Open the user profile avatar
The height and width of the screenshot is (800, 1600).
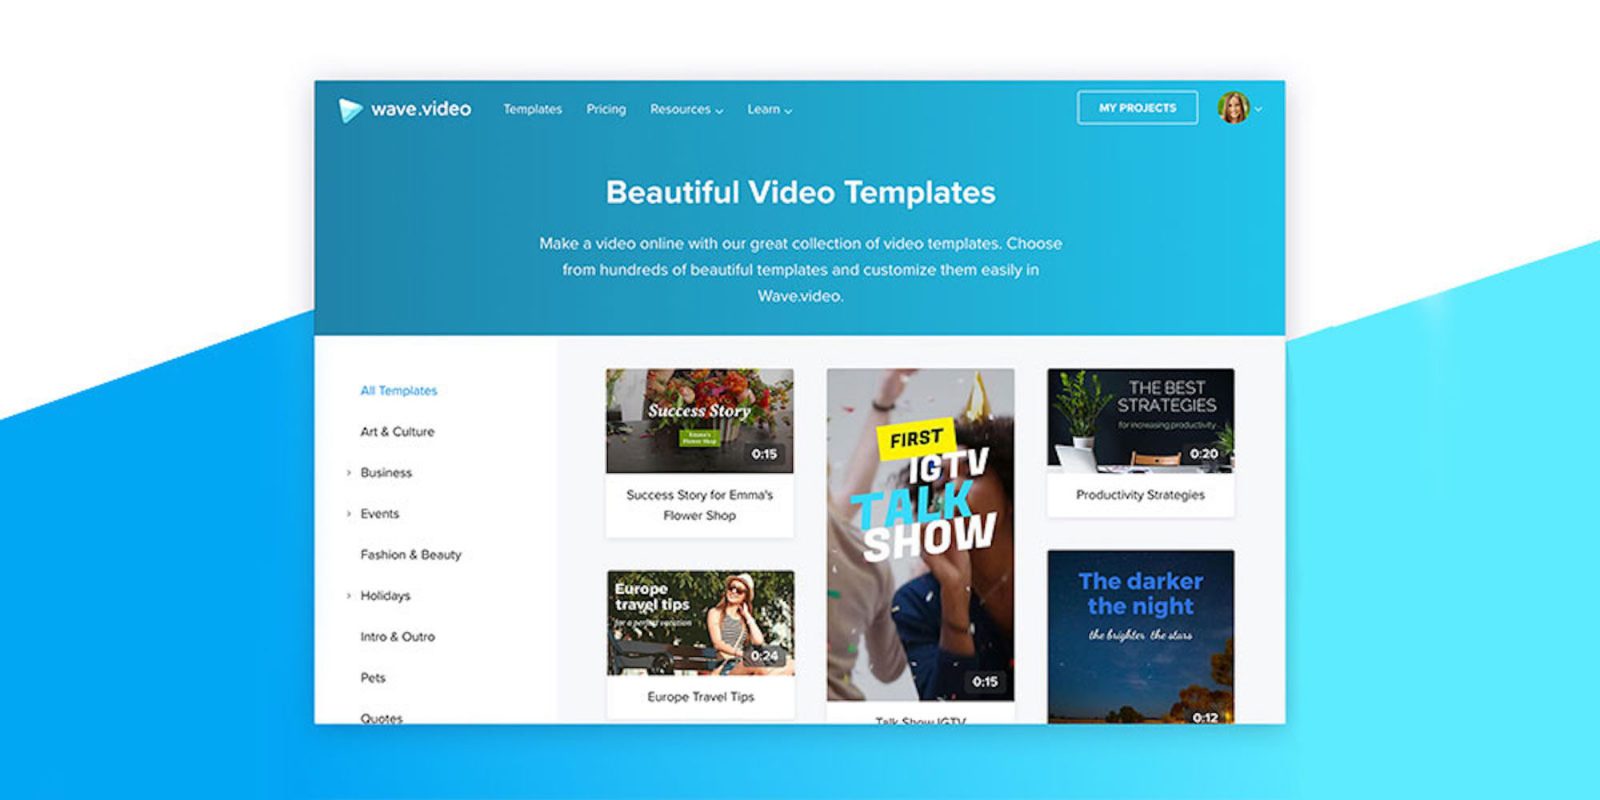[1233, 108]
